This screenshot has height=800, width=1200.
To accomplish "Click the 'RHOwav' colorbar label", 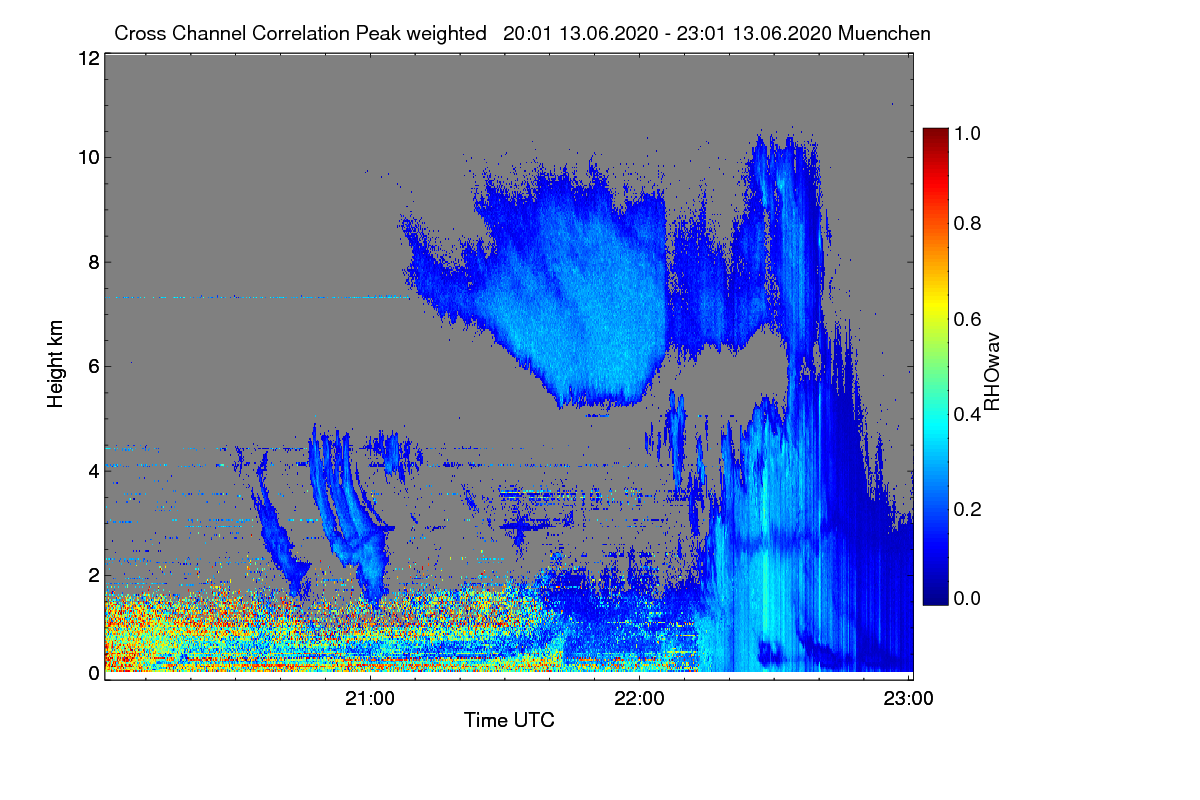I will [x=992, y=372].
